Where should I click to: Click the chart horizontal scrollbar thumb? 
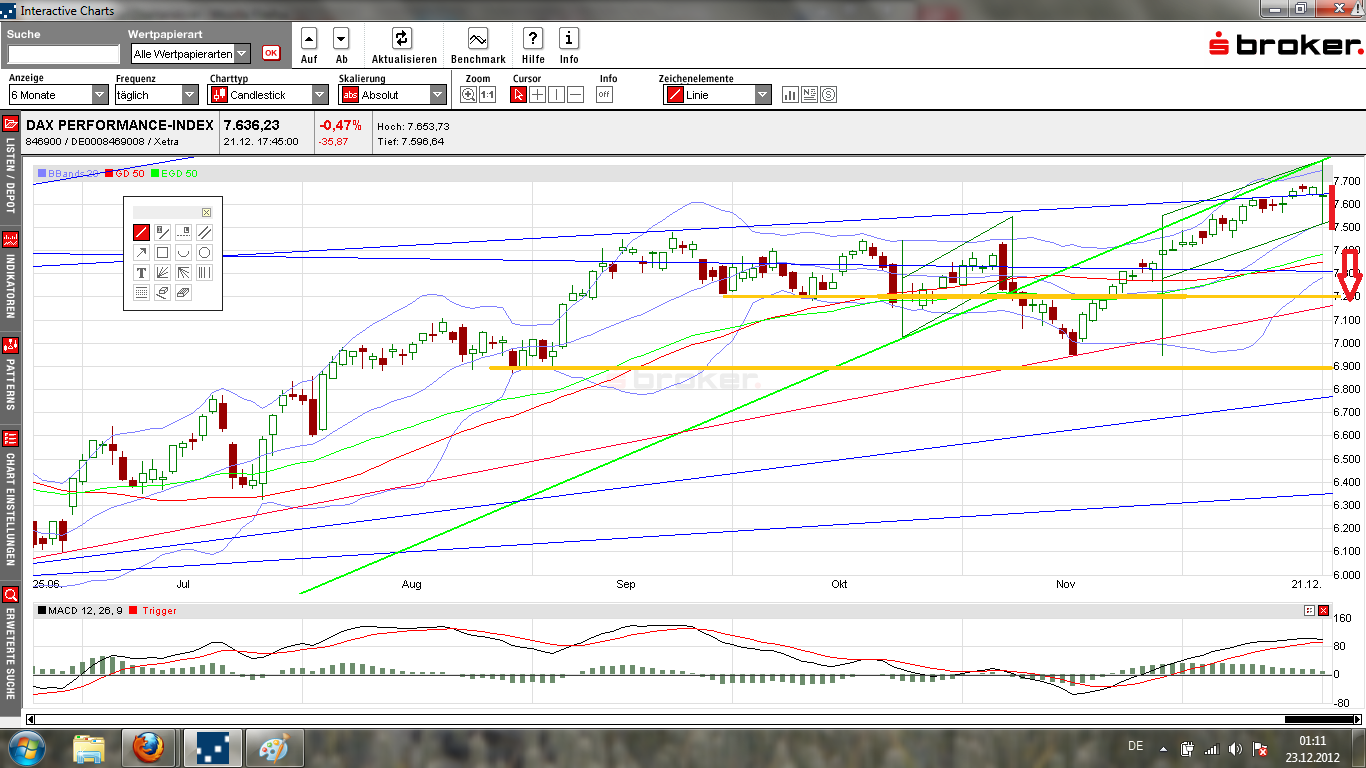click(x=1318, y=719)
